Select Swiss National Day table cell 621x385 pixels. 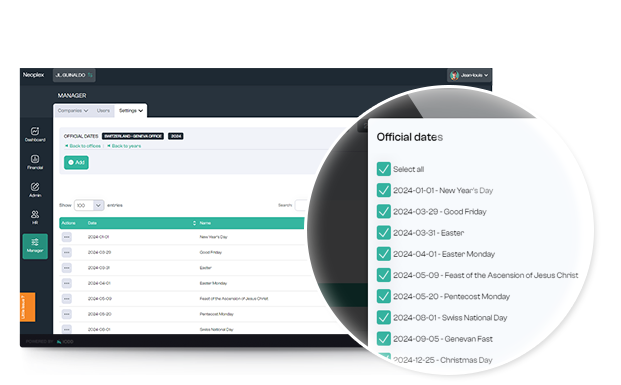tap(216, 329)
